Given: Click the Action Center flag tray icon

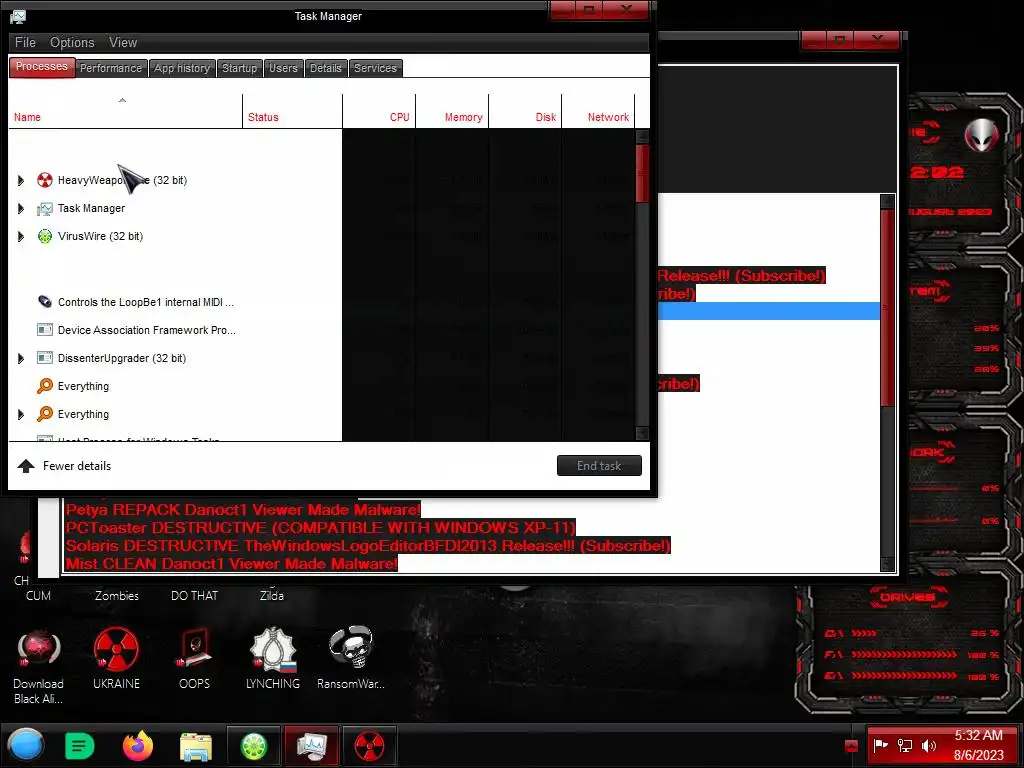Looking at the screenshot, I should click(880, 745).
